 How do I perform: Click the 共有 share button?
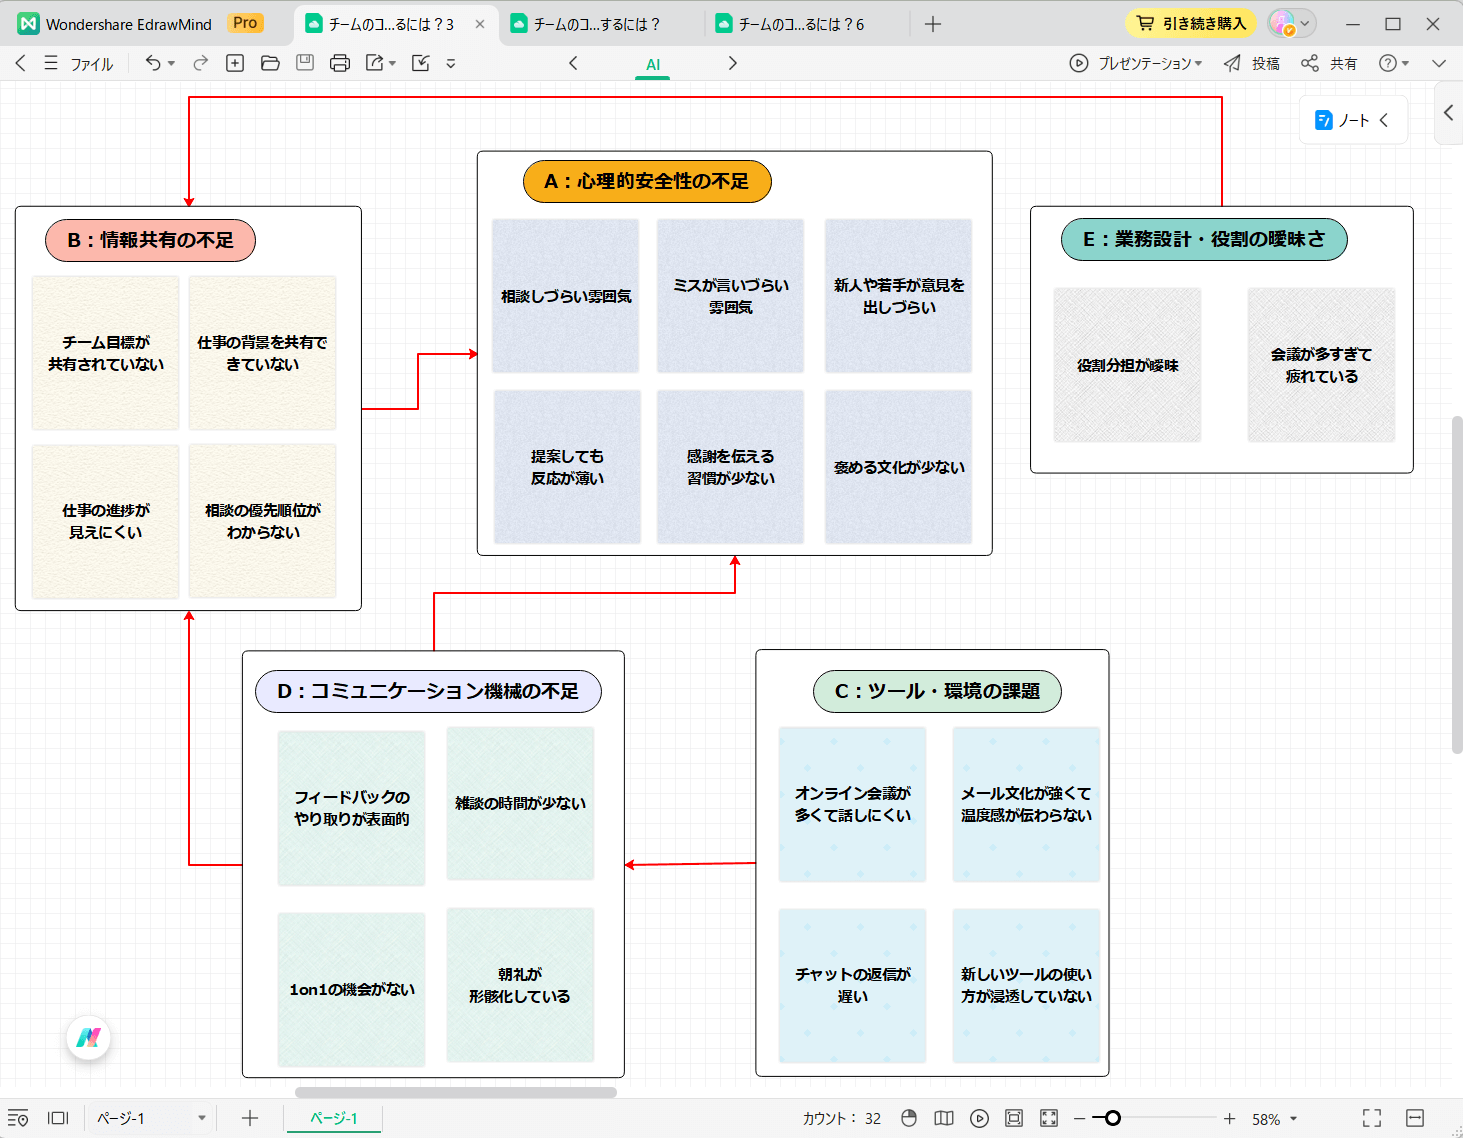(1330, 63)
